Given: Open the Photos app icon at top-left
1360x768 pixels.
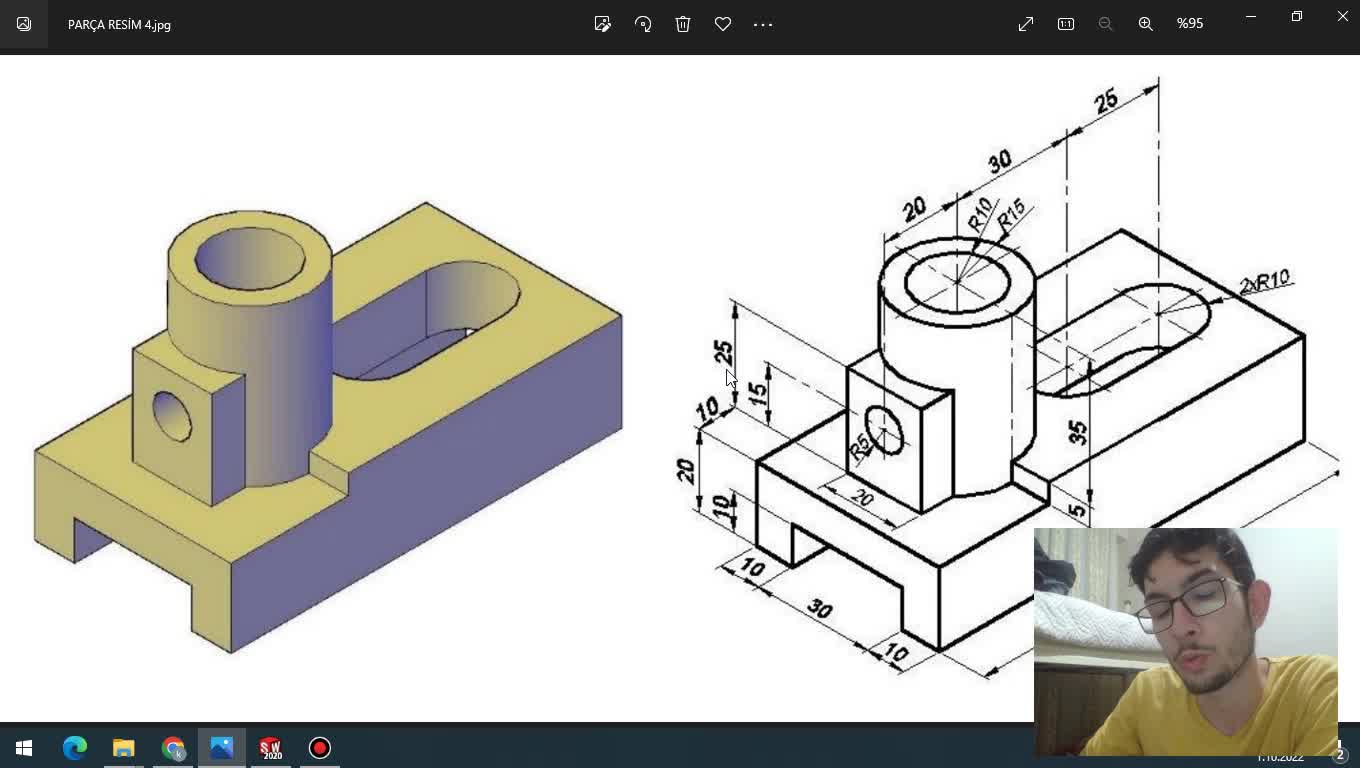Looking at the screenshot, I should click(x=24, y=24).
